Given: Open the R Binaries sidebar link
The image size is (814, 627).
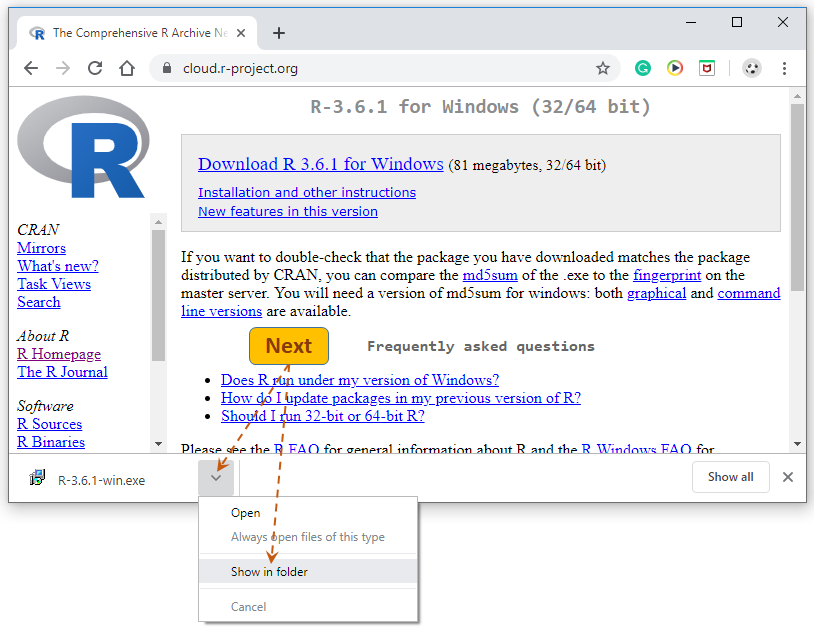Looking at the screenshot, I should pos(51,442).
